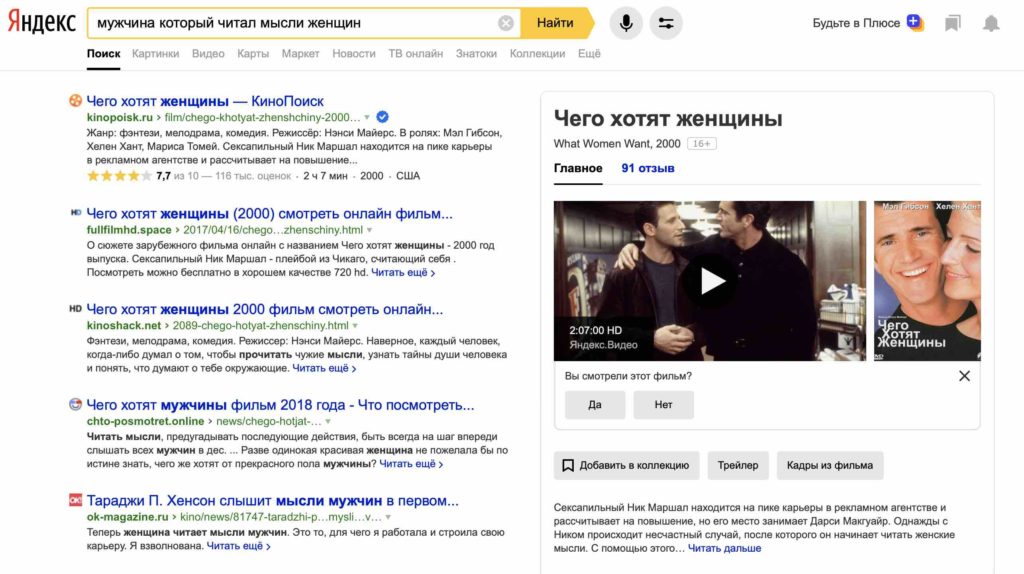This screenshot has height=574, width=1024.
Task: Click KinoPoisk favicon beside first result
Action: (x=76, y=101)
